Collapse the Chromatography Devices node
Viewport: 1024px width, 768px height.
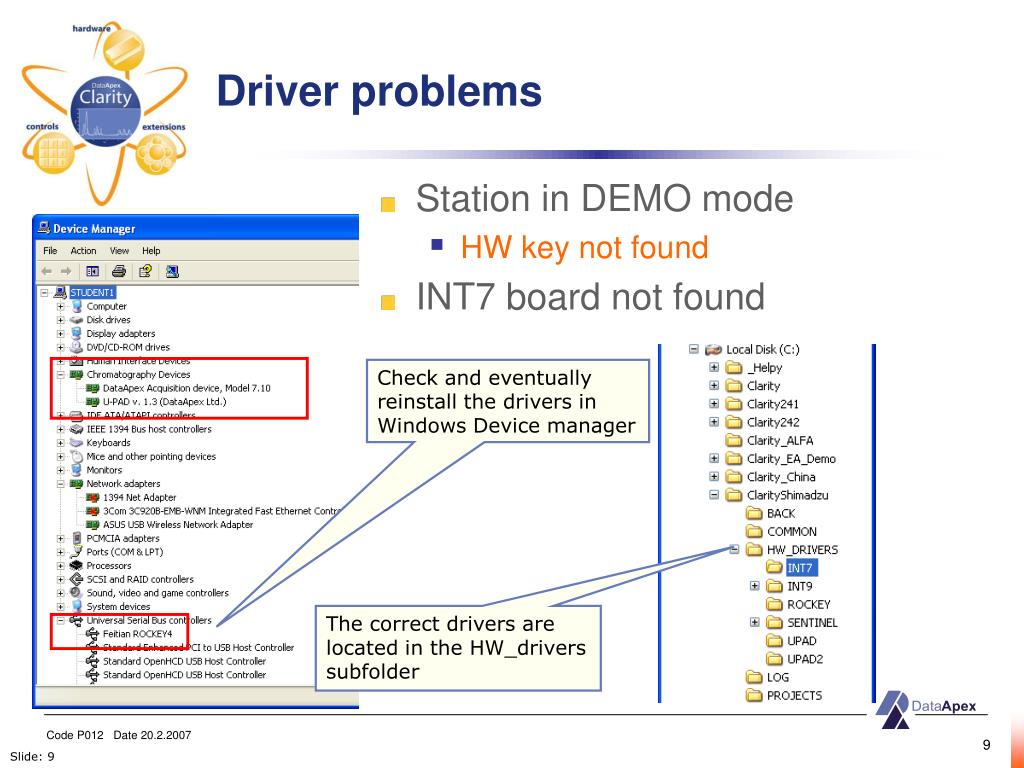61,375
